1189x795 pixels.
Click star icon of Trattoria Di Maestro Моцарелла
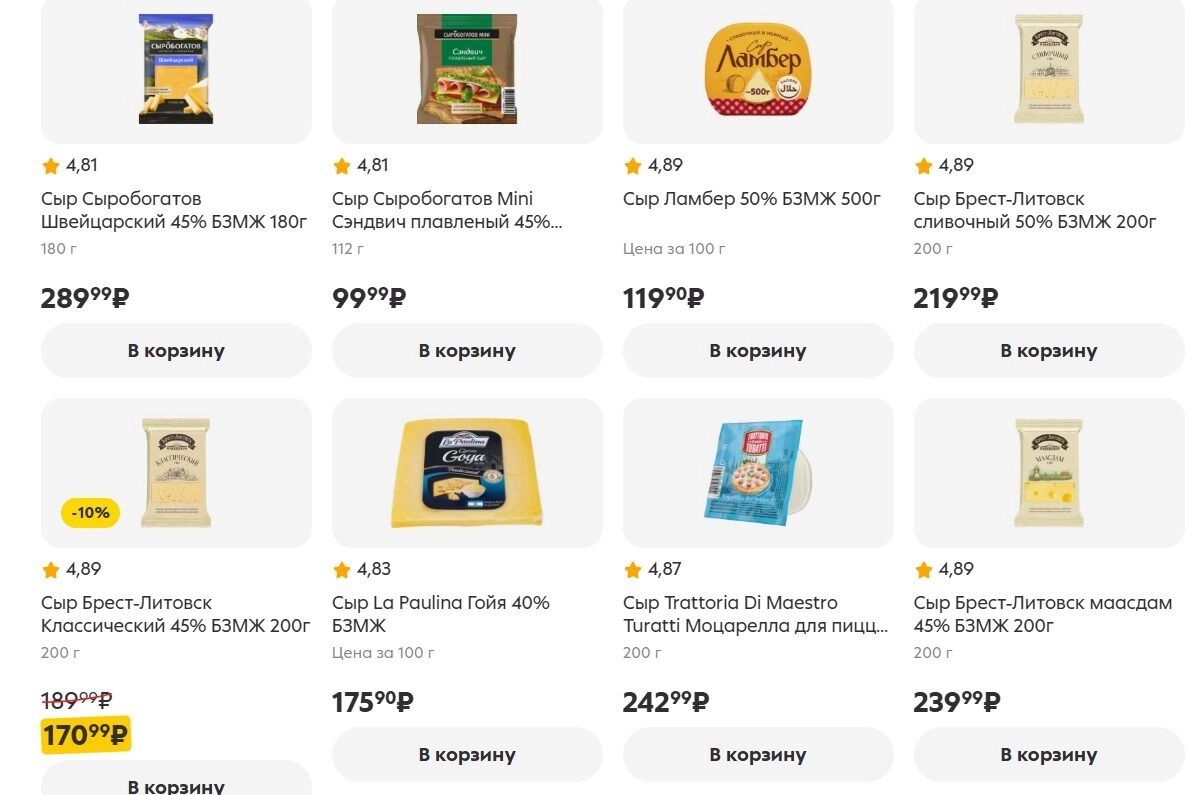click(632, 570)
